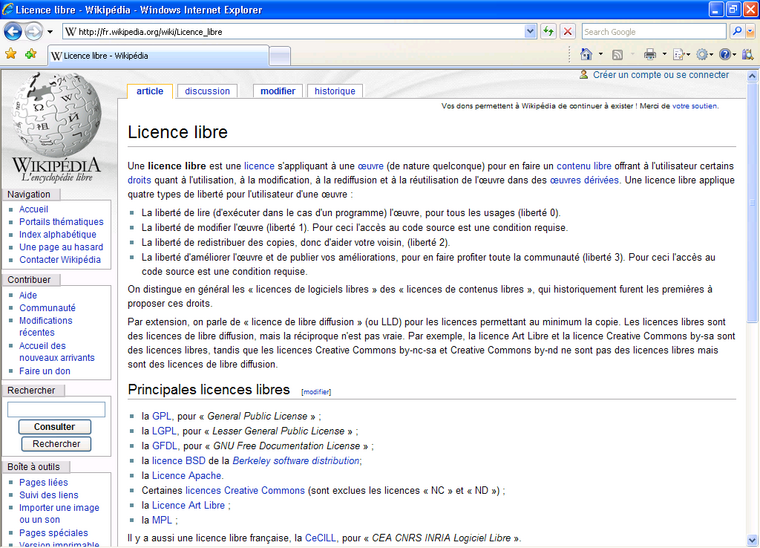Open the Help question mark menu
Screen dimensions: 760x548
point(728,55)
